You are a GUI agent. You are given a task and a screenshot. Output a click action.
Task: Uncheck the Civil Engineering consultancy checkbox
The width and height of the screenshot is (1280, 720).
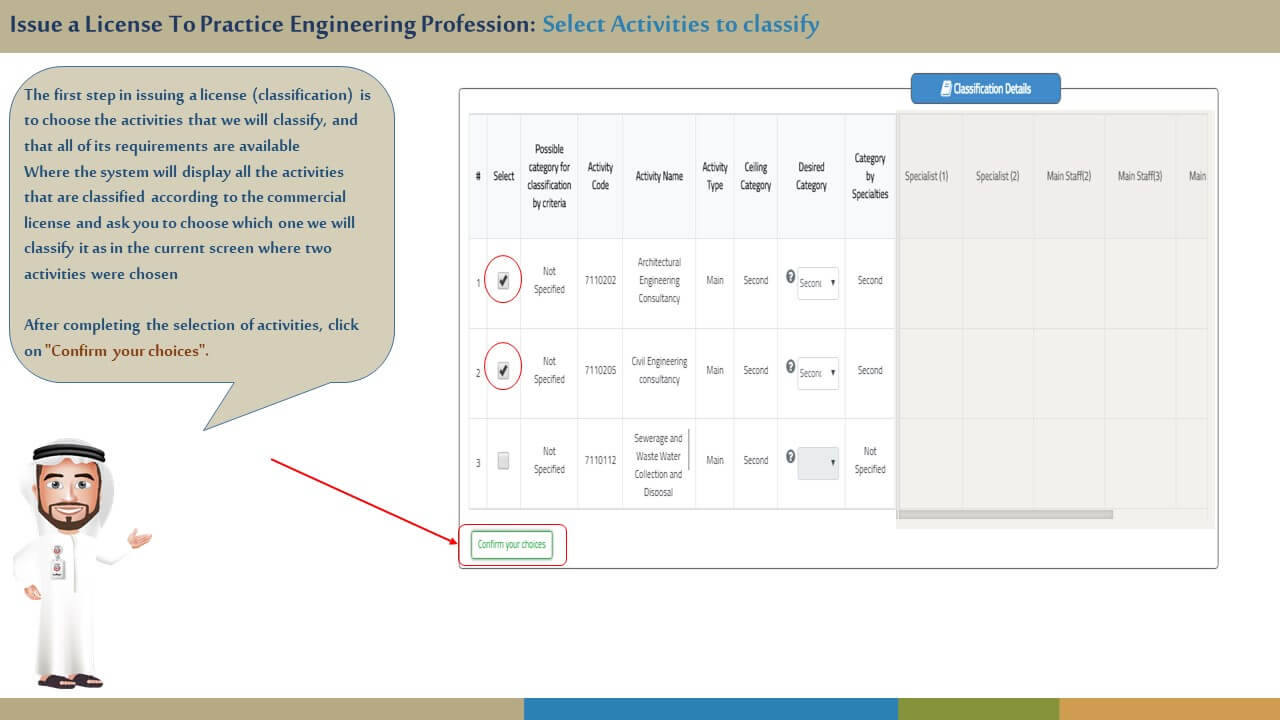503,371
